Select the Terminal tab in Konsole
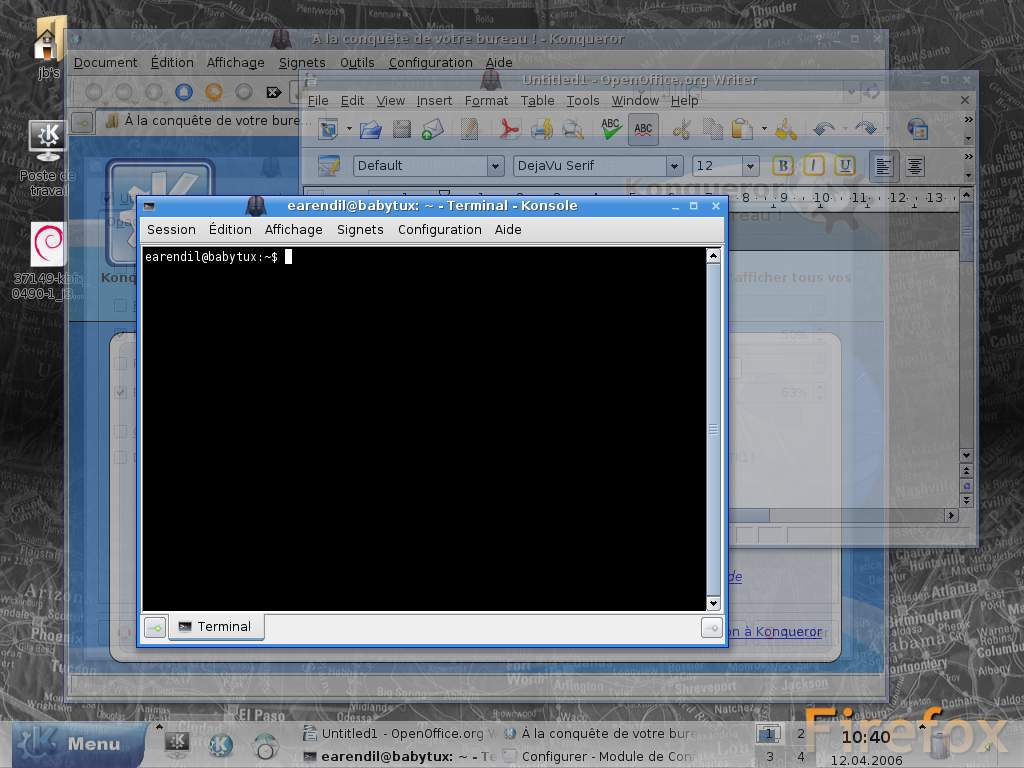 pos(216,627)
